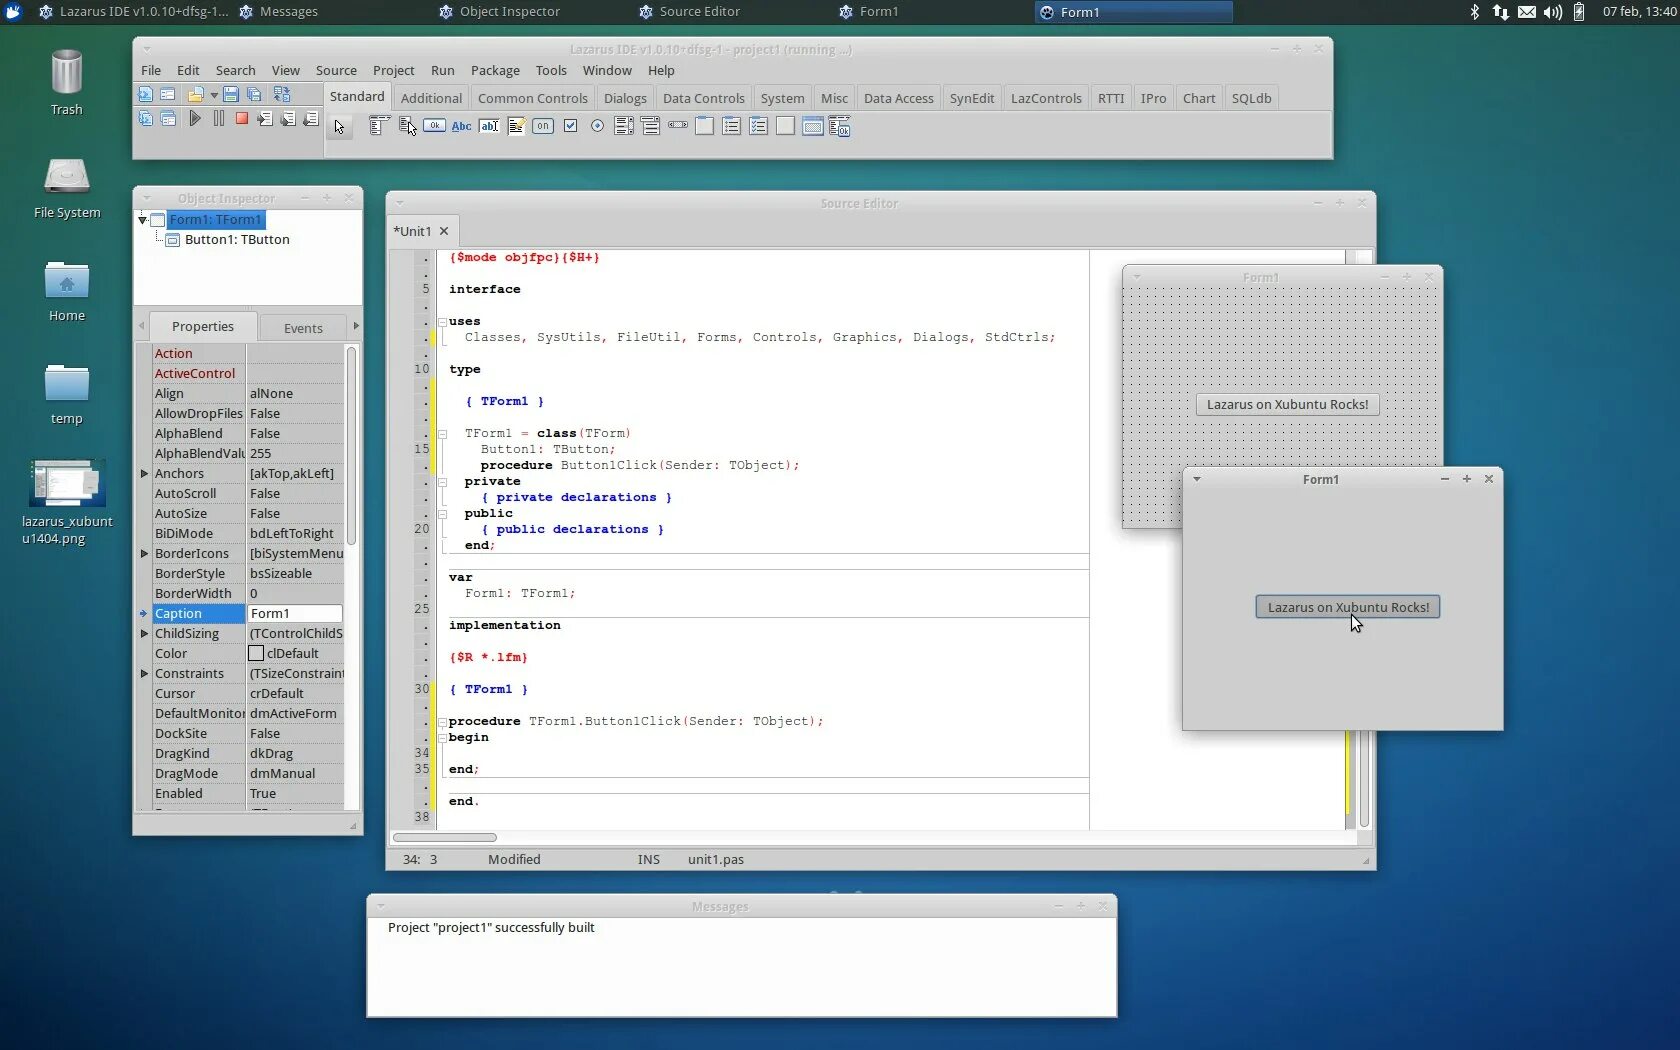Collapse the 'uses' code fold marker
1680x1050 pixels.
(442, 321)
